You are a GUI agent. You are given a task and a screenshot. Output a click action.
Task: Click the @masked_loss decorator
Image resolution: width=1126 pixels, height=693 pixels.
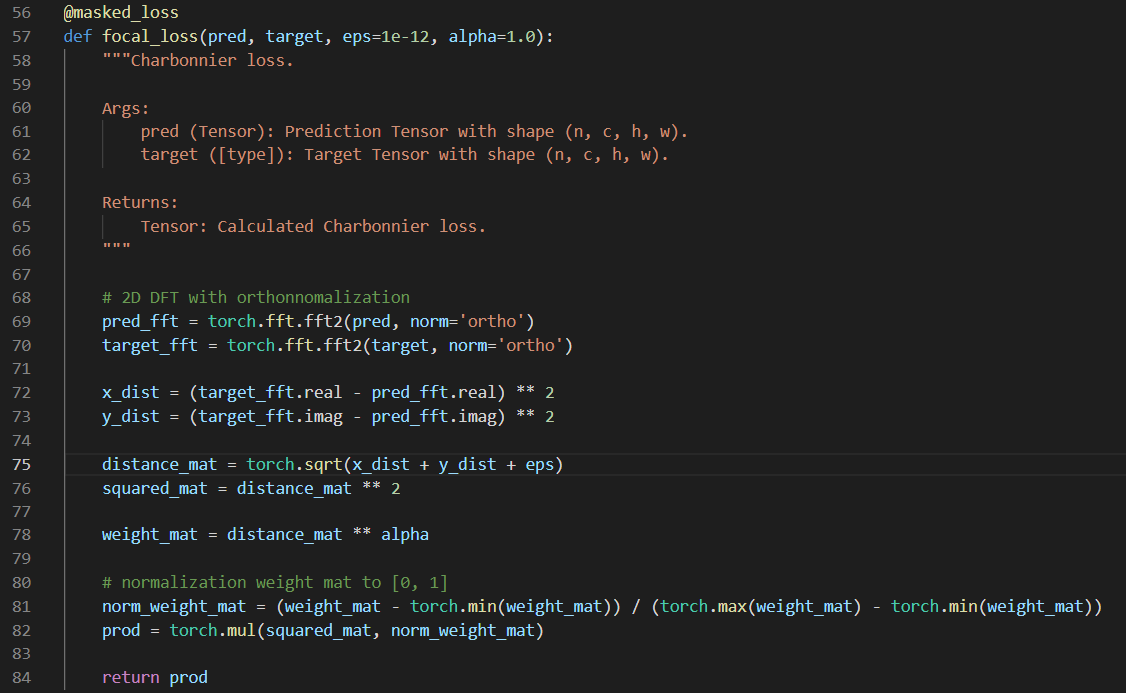point(121,13)
